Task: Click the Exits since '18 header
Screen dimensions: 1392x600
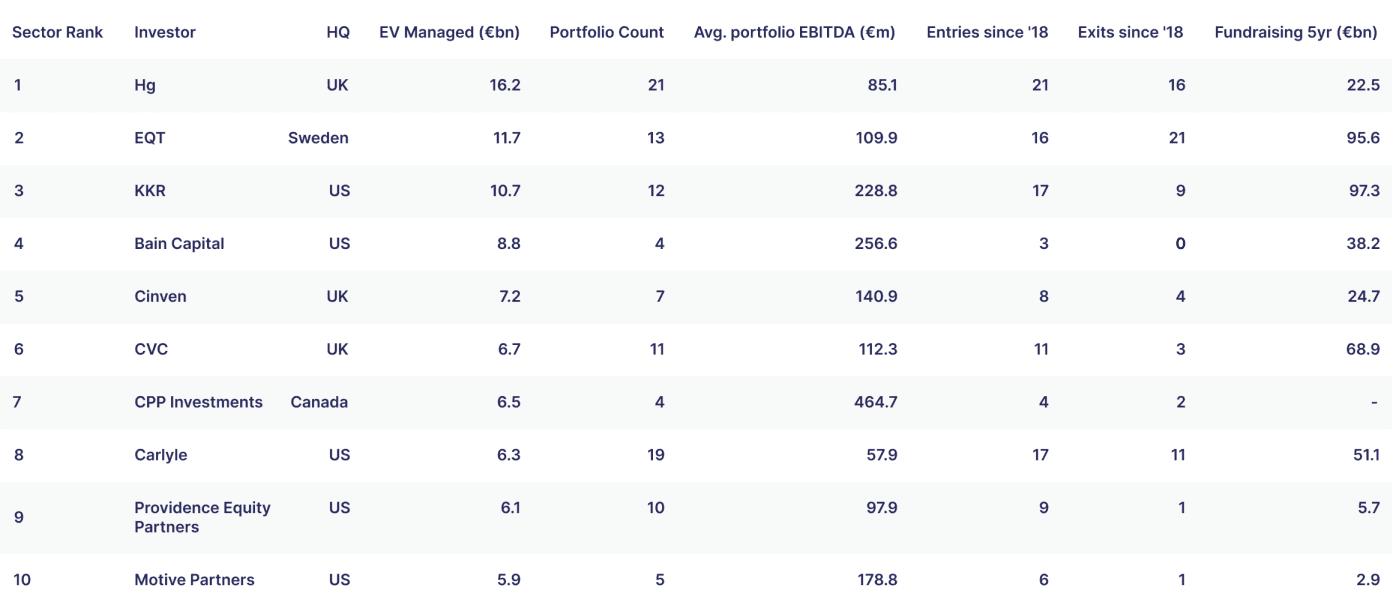Action: [x=1131, y=32]
